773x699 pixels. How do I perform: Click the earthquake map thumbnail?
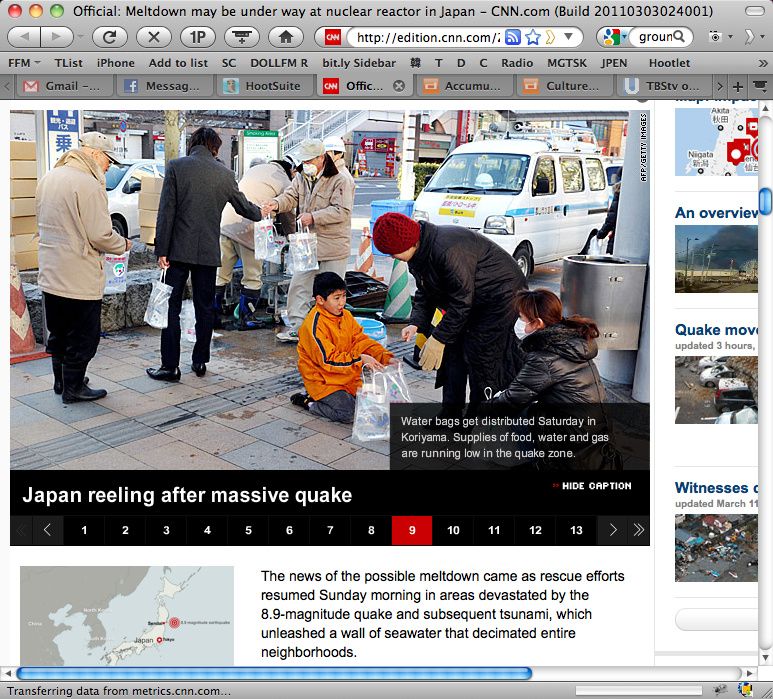click(126, 616)
